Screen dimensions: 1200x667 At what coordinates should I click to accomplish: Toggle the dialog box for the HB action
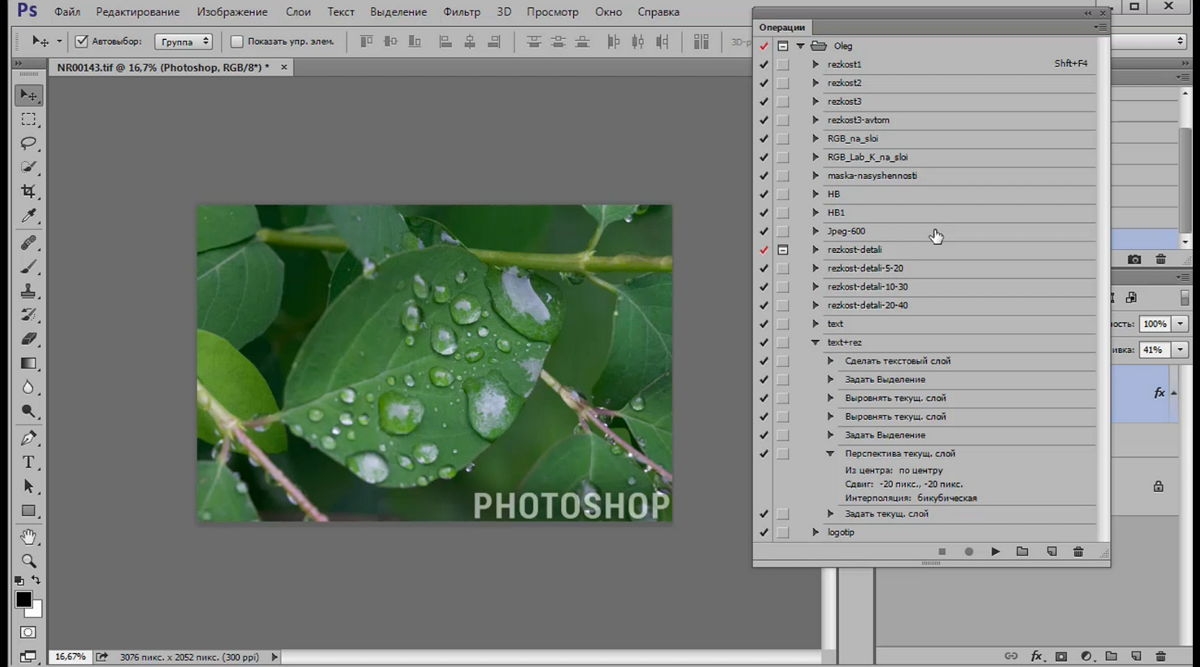tap(783, 194)
